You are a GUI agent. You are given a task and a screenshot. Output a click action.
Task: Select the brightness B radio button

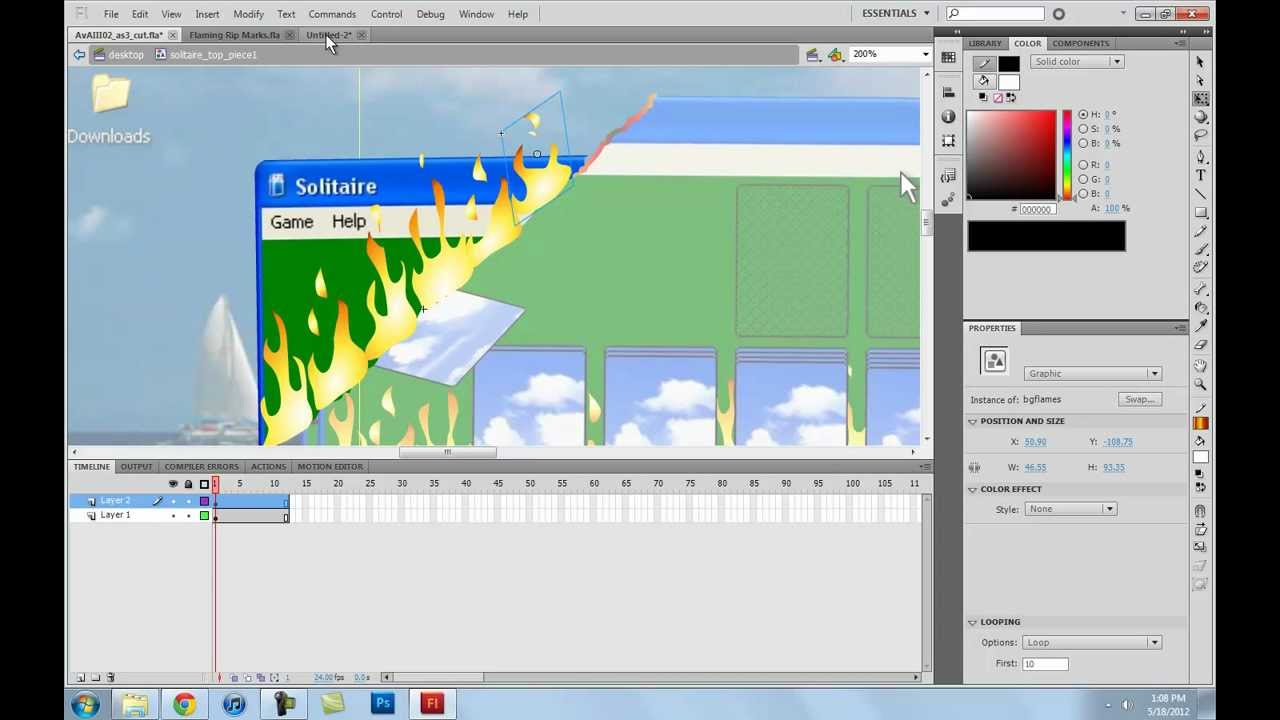(x=1083, y=143)
